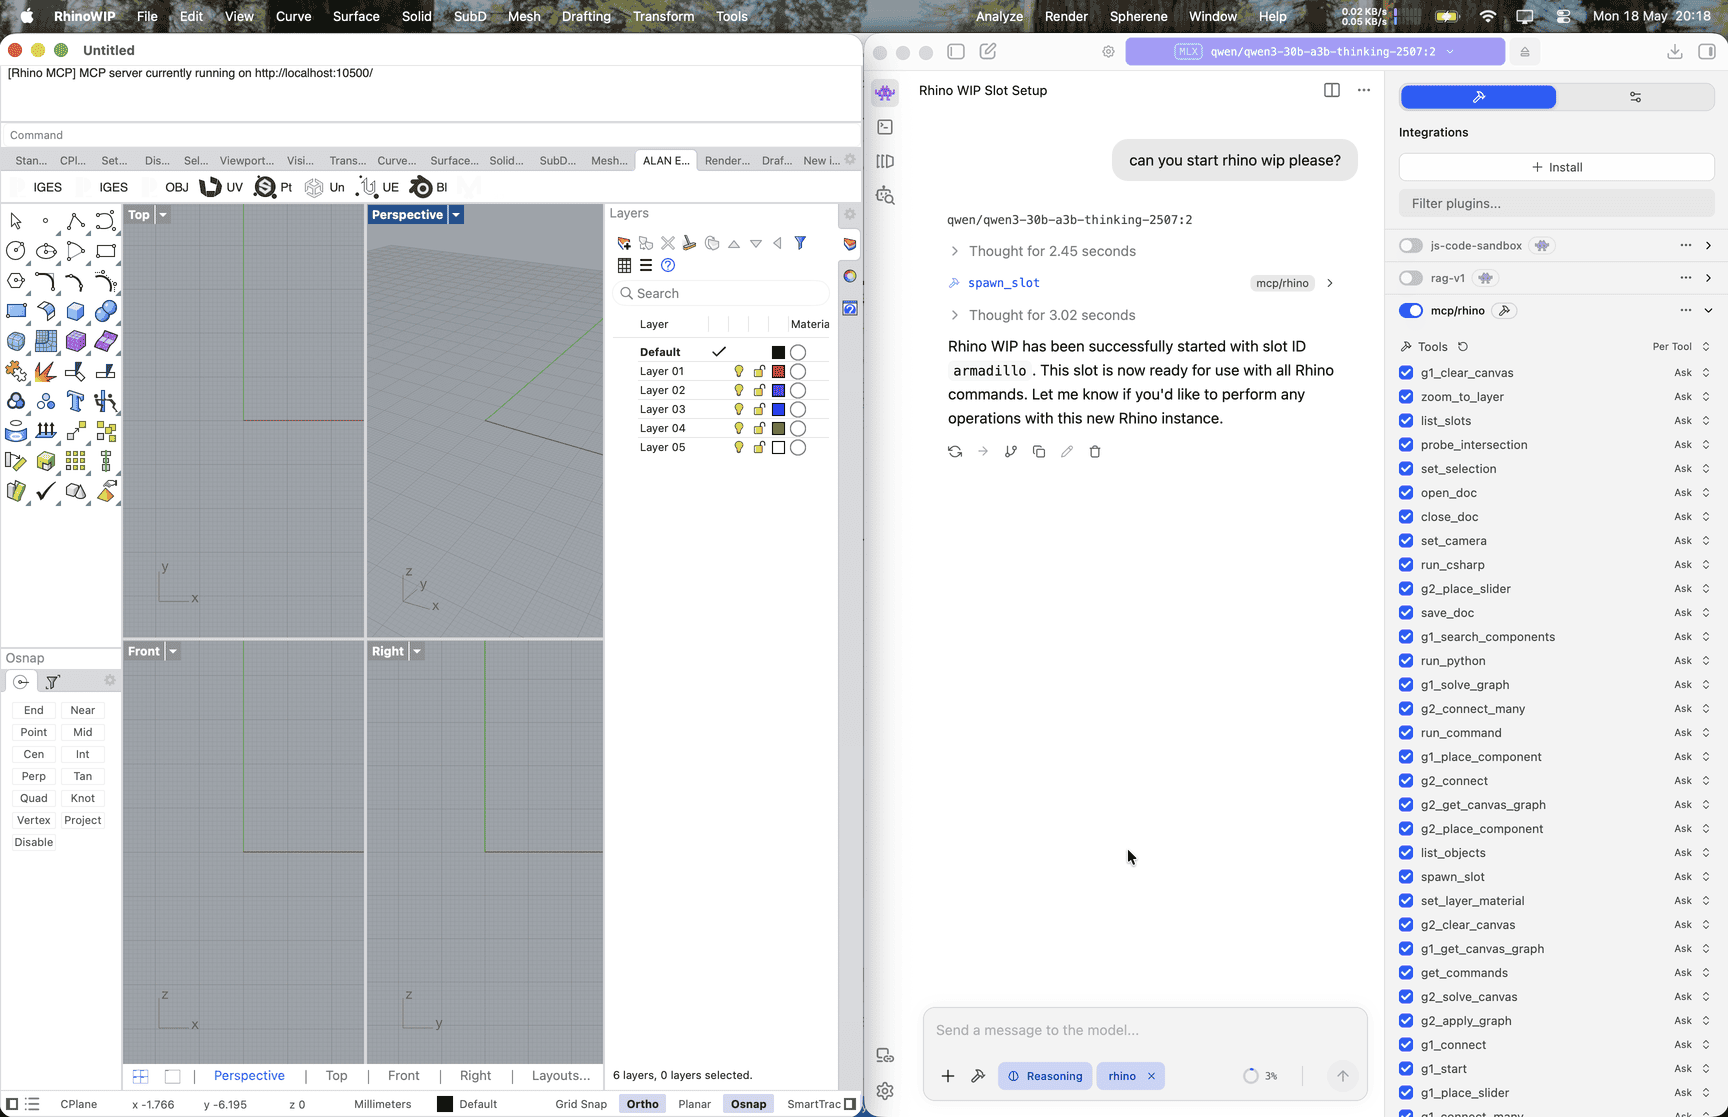Start a new chat with compose icon

[x=988, y=51]
